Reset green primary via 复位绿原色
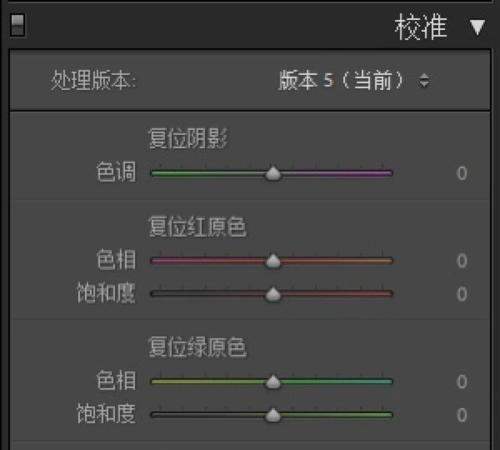 pyautogui.click(x=197, y=347)
